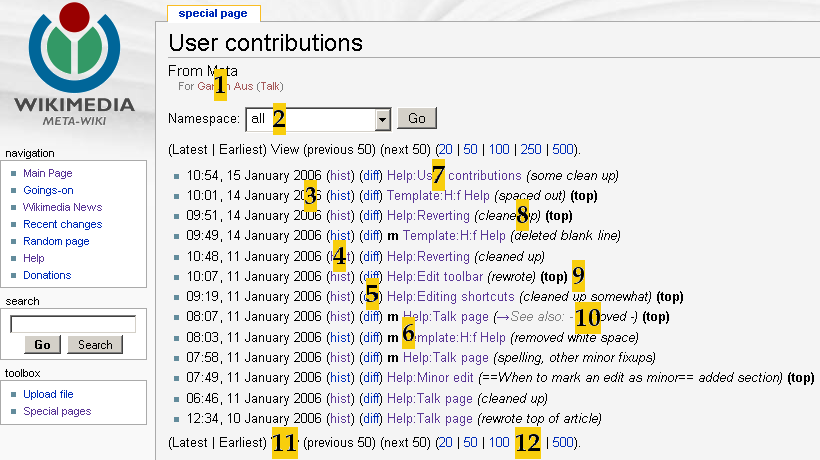Open Template:H:f Help with spaced out summary
This screenshot has width=820, height=460.
click(438, 196)
